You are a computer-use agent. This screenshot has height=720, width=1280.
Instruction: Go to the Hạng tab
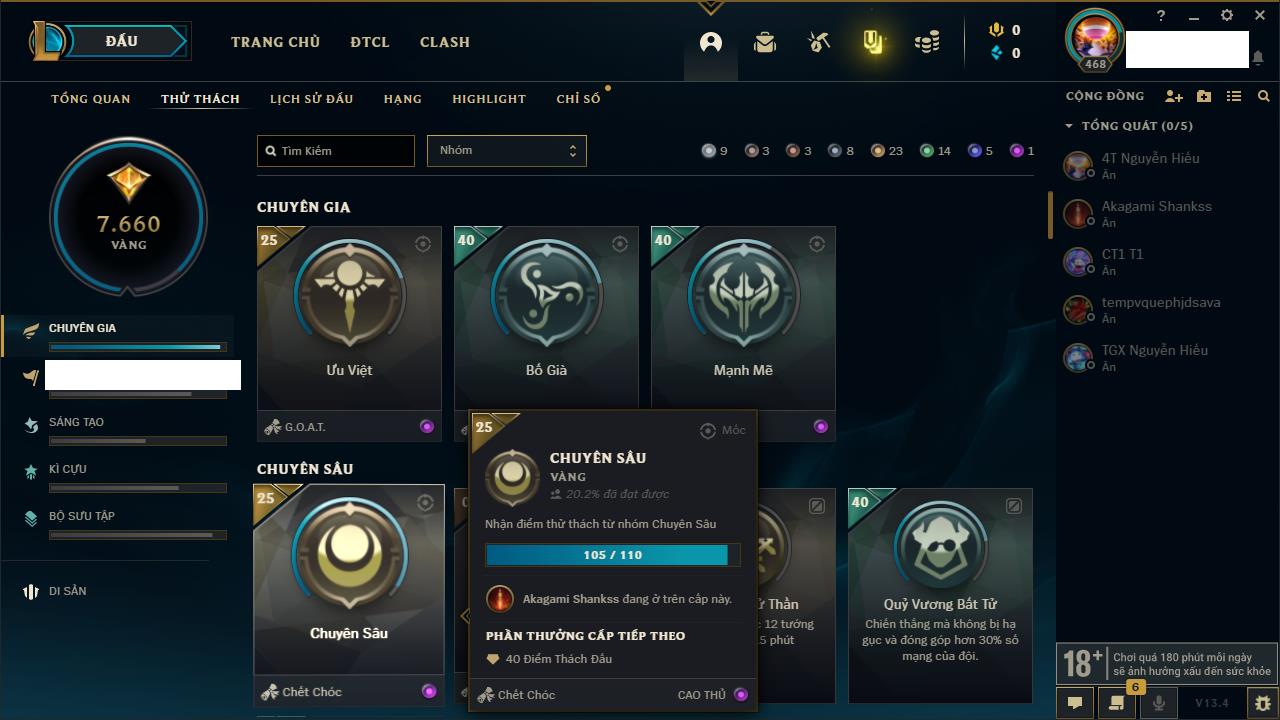[x=402, y=99]
